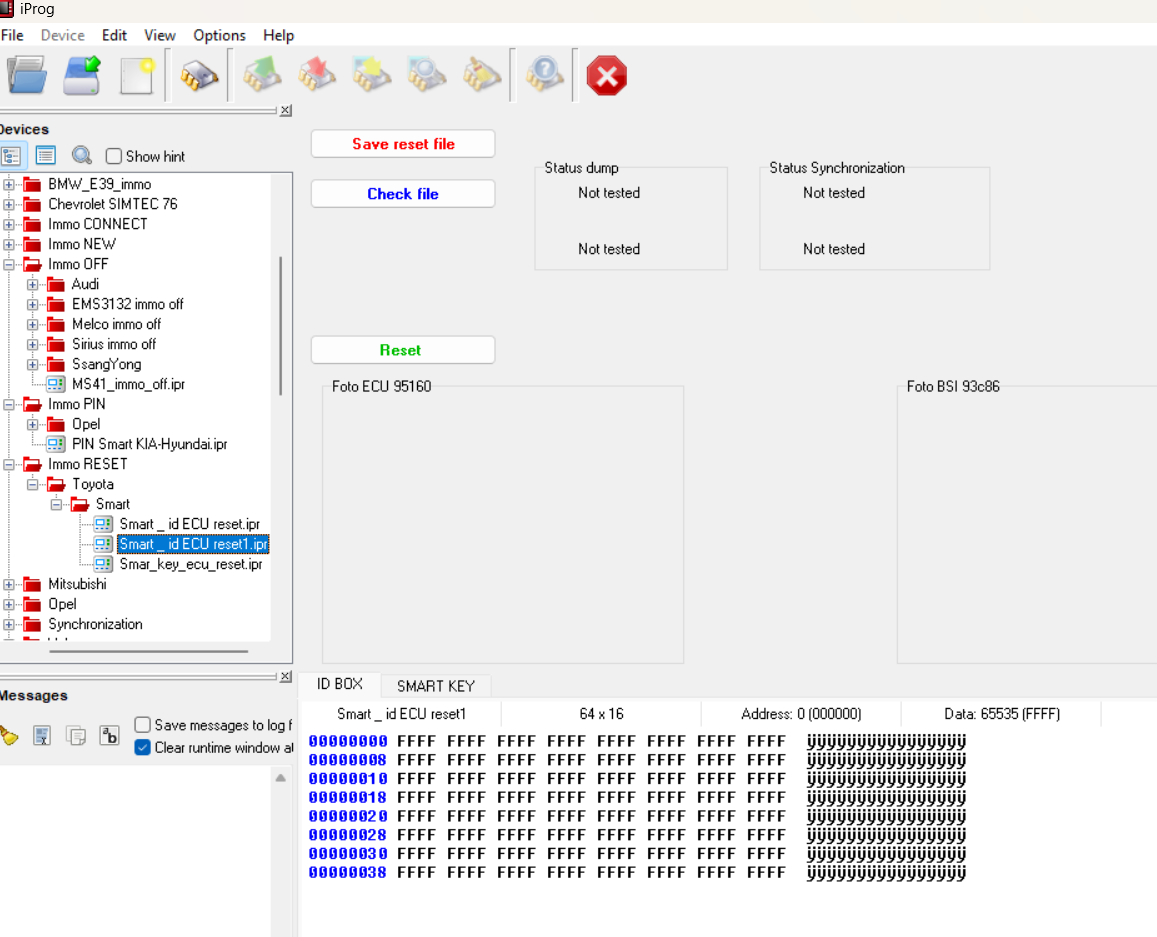Click the magnifier search icon in Devices panel
Image resolution: width=1157 pixels, height=937 pixels.
pyautogui.click(x=82, y=156)
